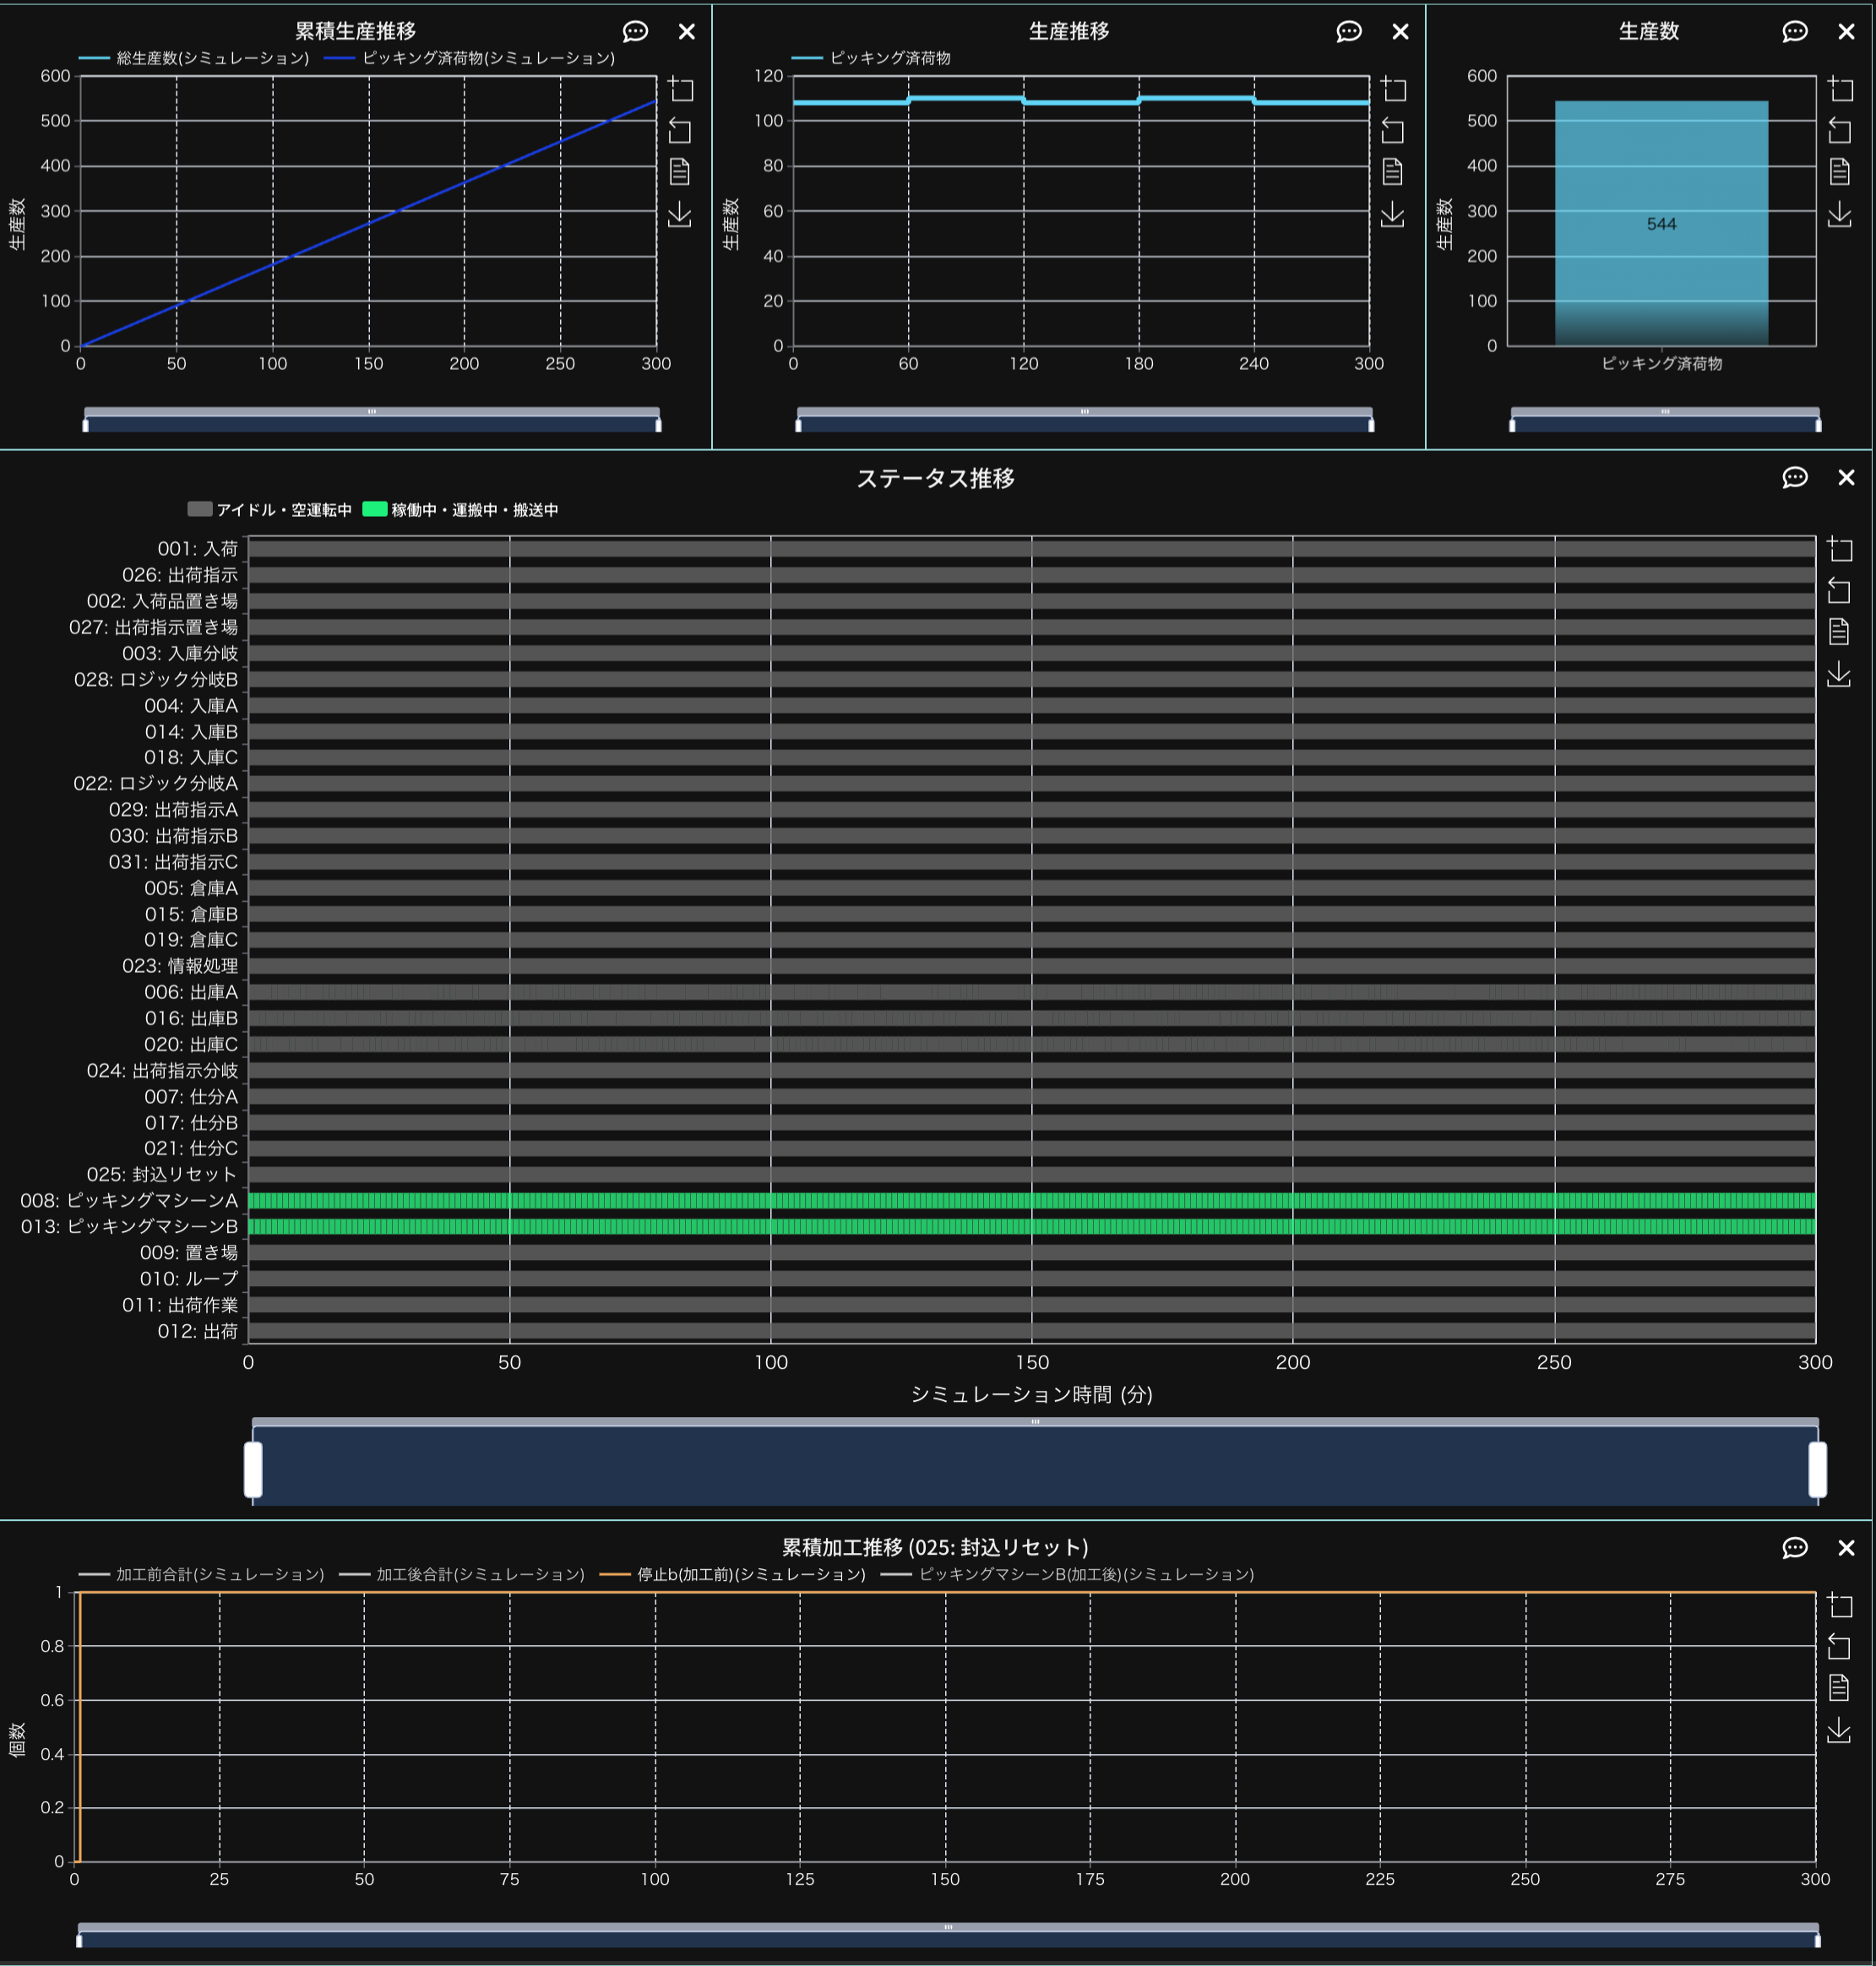Open comment bubble on 生産数 panel

coord(1794,32)
